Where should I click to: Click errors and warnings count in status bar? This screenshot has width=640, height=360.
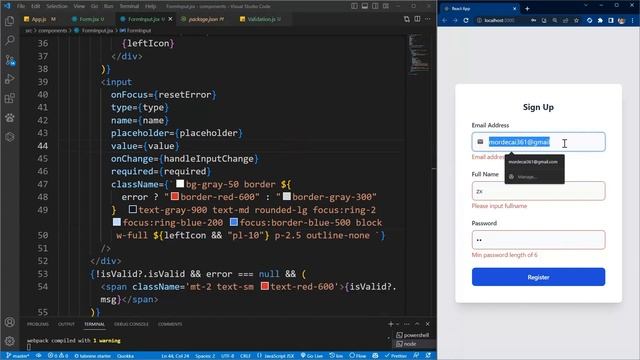[x=58, y=356]
